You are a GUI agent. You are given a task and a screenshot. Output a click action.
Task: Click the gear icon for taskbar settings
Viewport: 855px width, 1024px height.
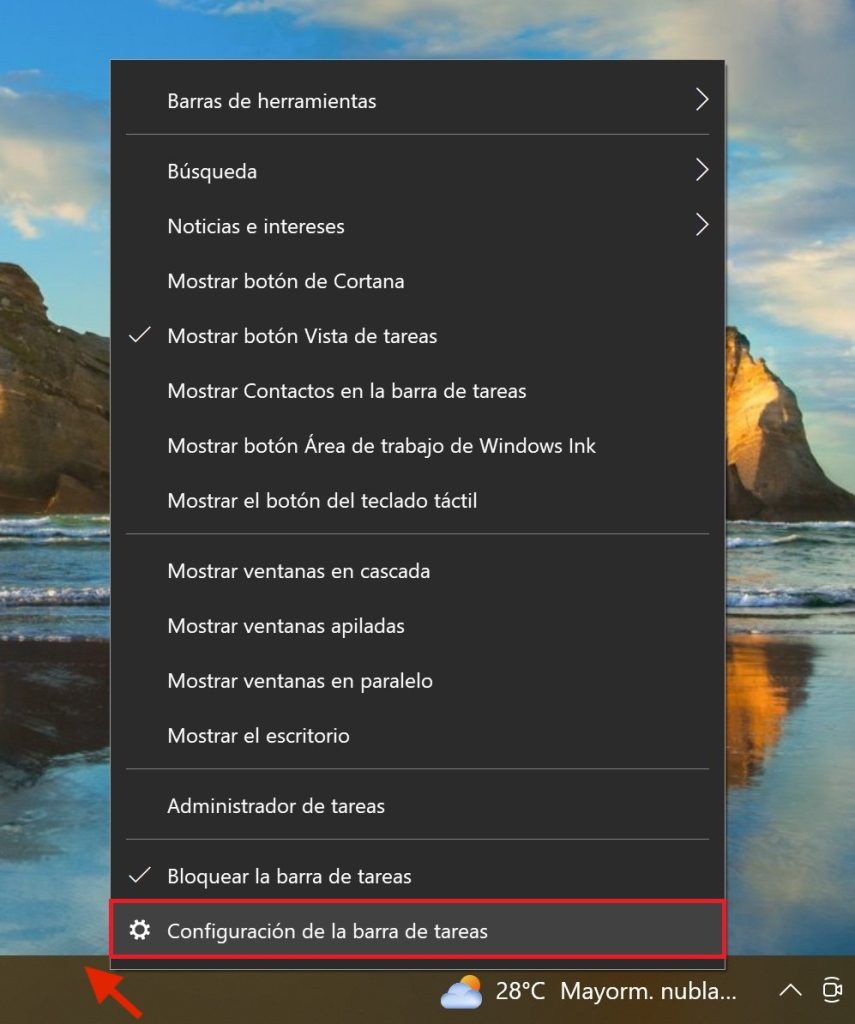pos(140,930)
